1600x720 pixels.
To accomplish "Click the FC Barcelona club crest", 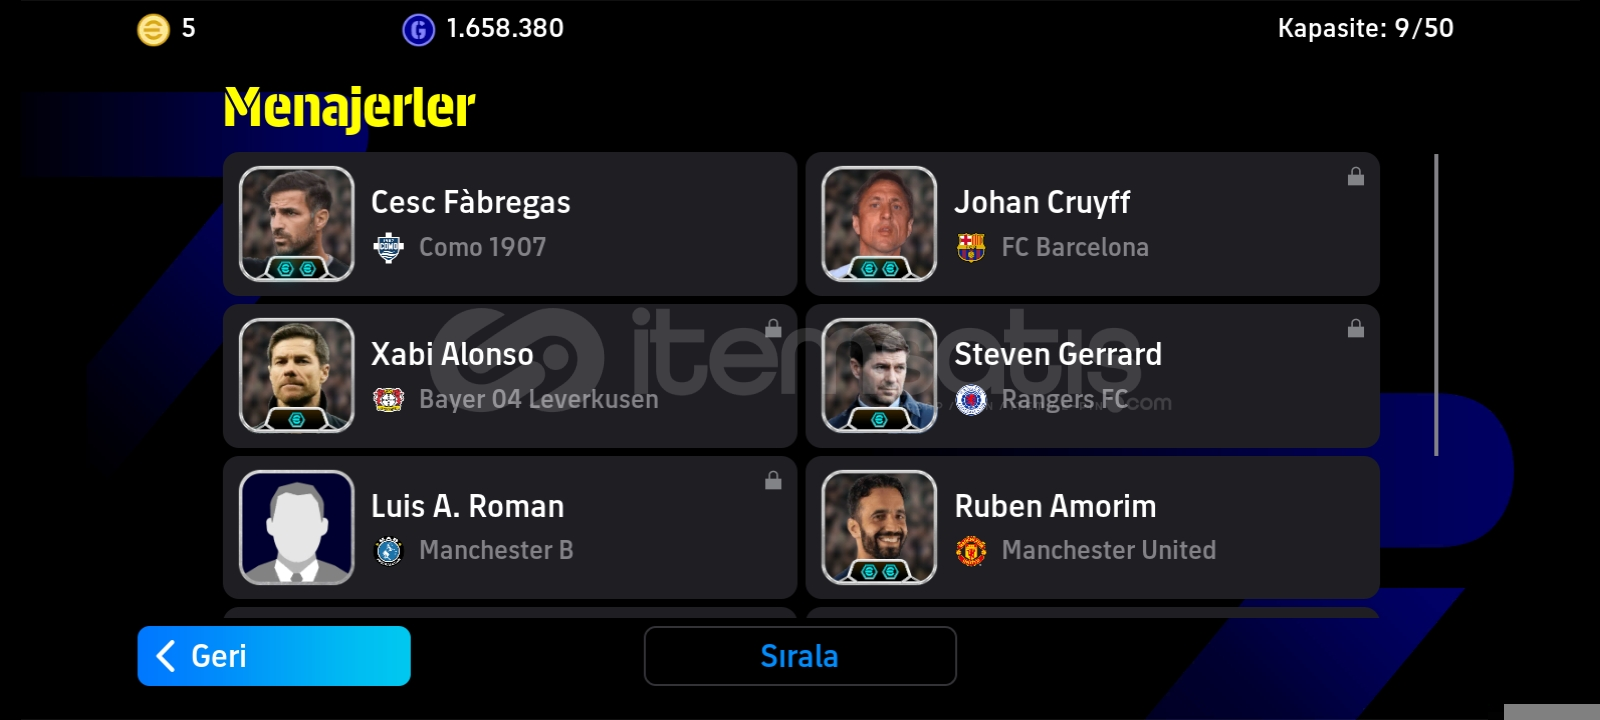I will (971, 247).
